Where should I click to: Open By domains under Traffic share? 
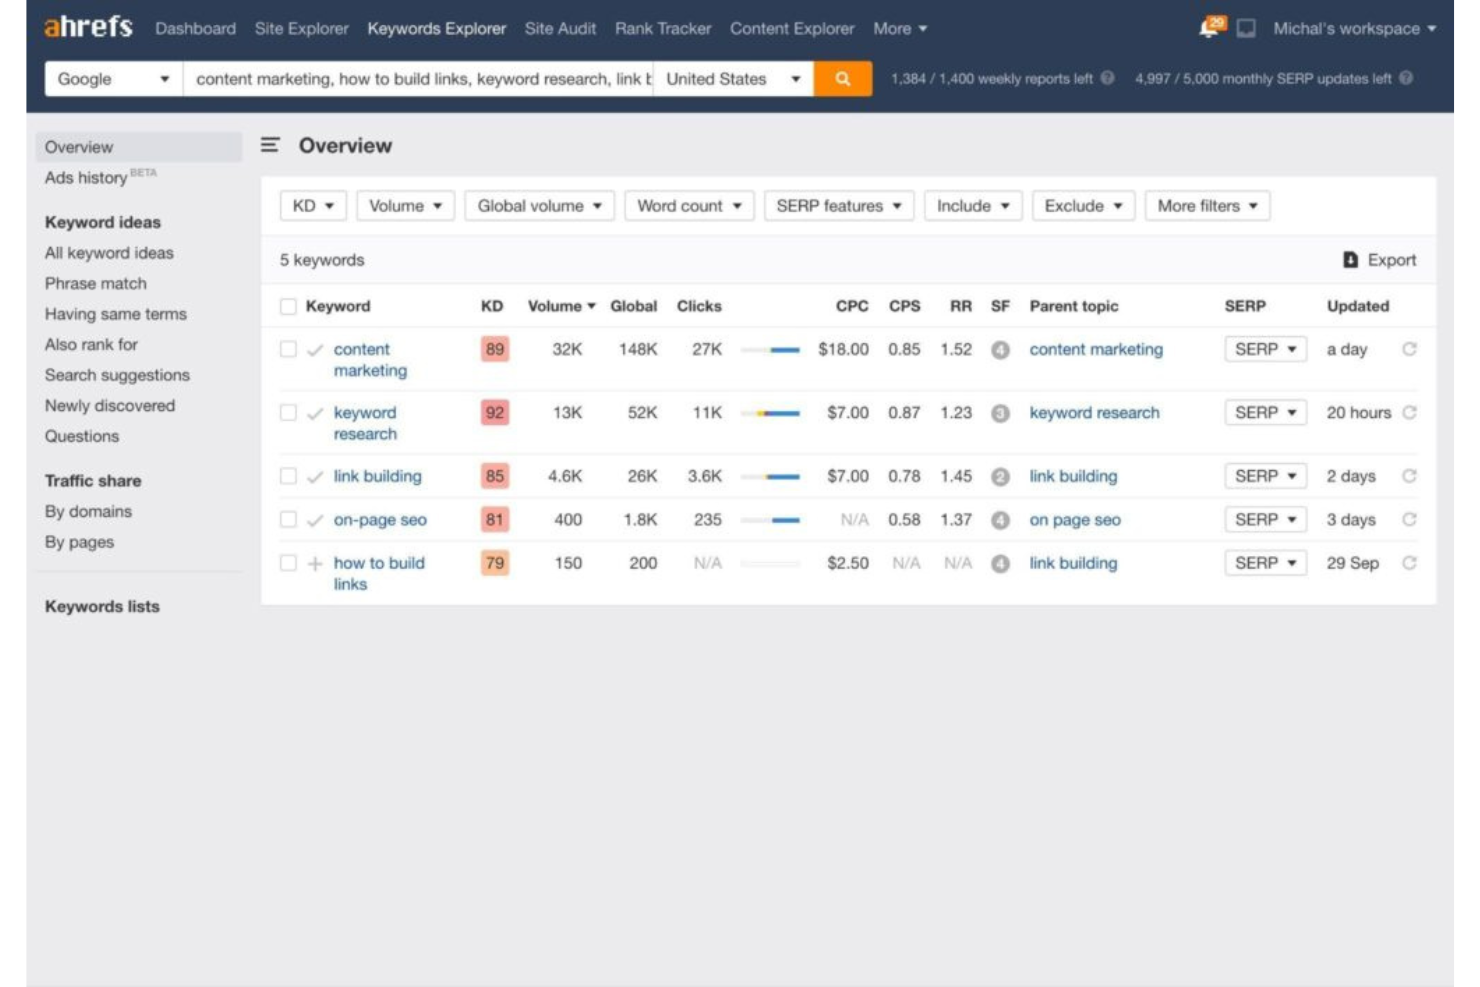[88, 511]
